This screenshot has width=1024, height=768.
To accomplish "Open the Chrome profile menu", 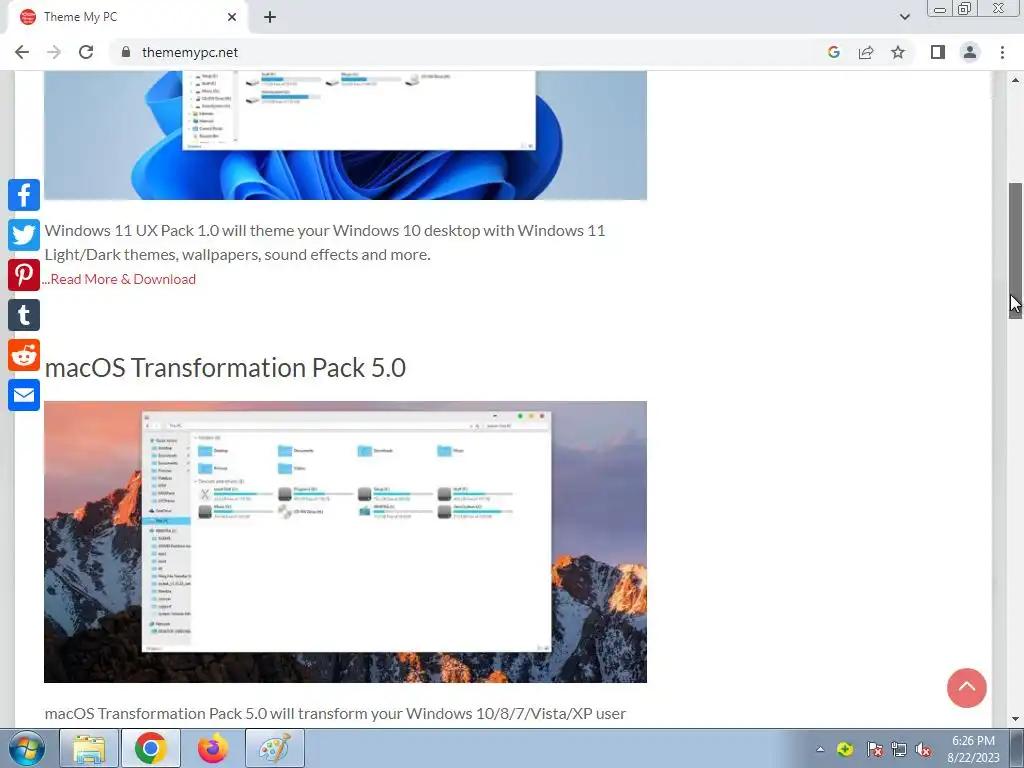I will coord(970,52).
